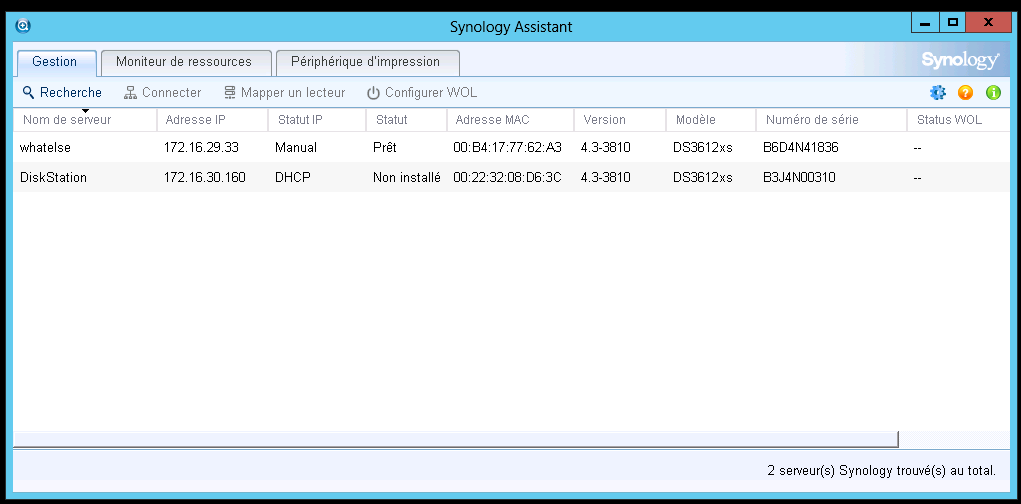This screenshot has width=1021, height=504.
Task: Click DS3612xs model in DiskStation row
Action: click(x=703, y=177)
